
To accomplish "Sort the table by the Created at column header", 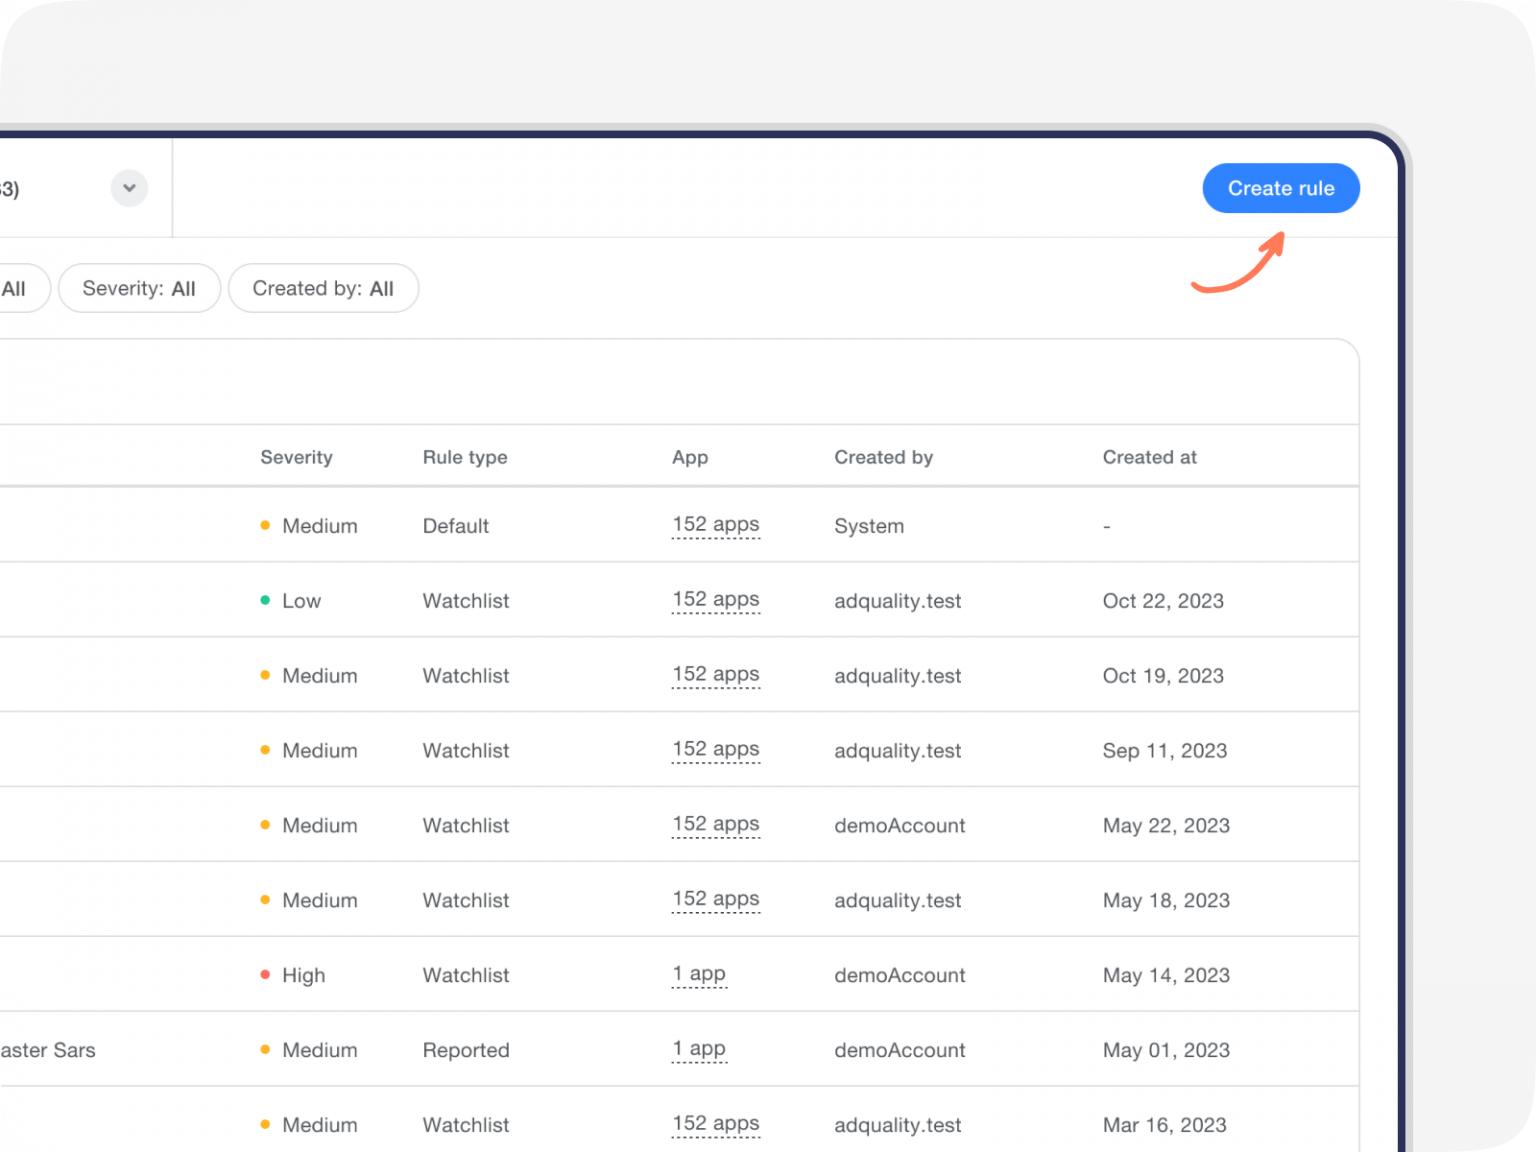I will [1149, 457].
